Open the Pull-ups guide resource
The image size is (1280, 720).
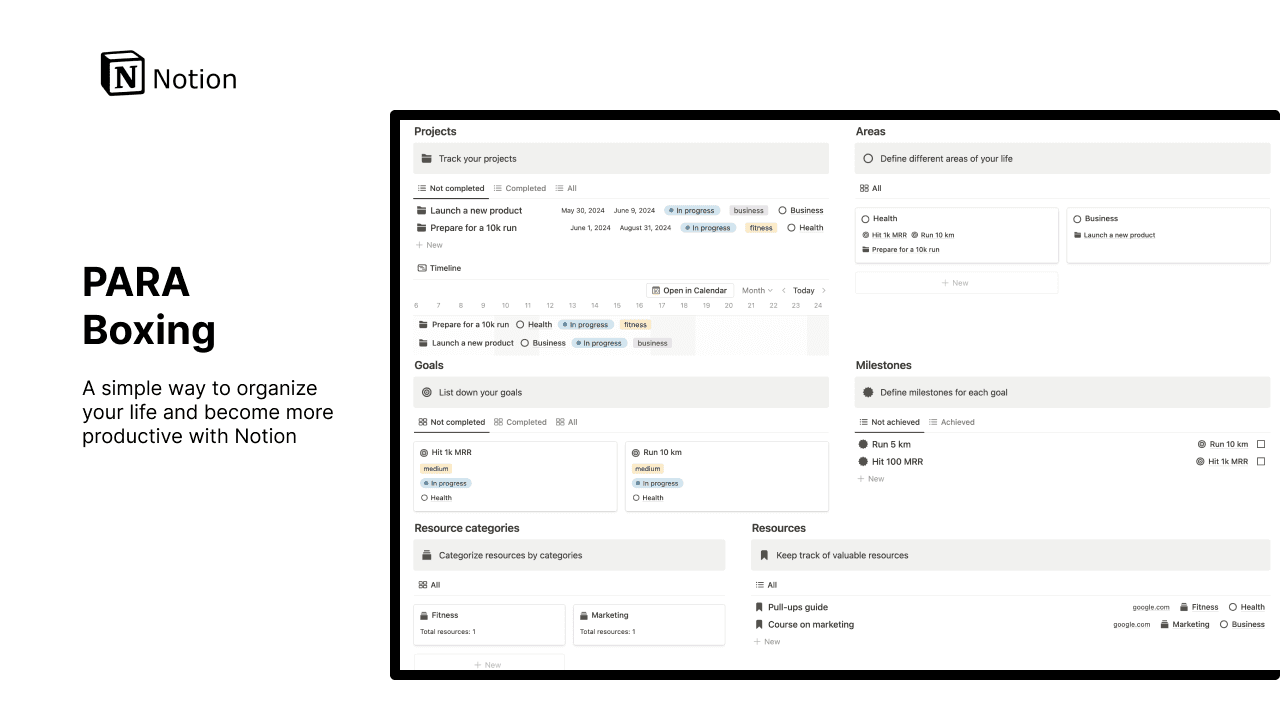[798, 607]
